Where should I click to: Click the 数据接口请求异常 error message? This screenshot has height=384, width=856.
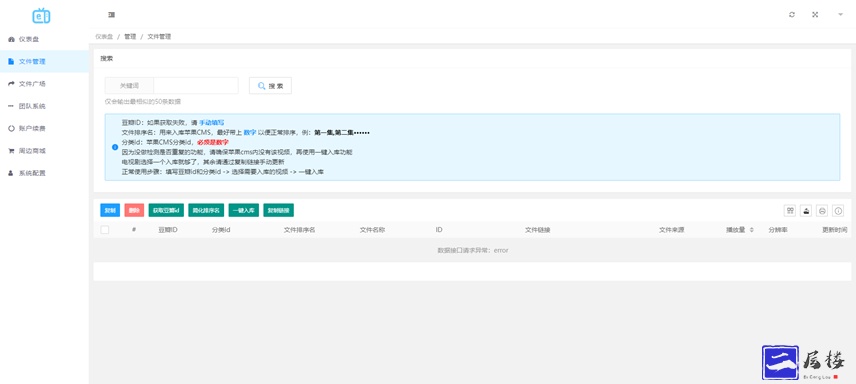pyautogui.click(x=473, y=250)
